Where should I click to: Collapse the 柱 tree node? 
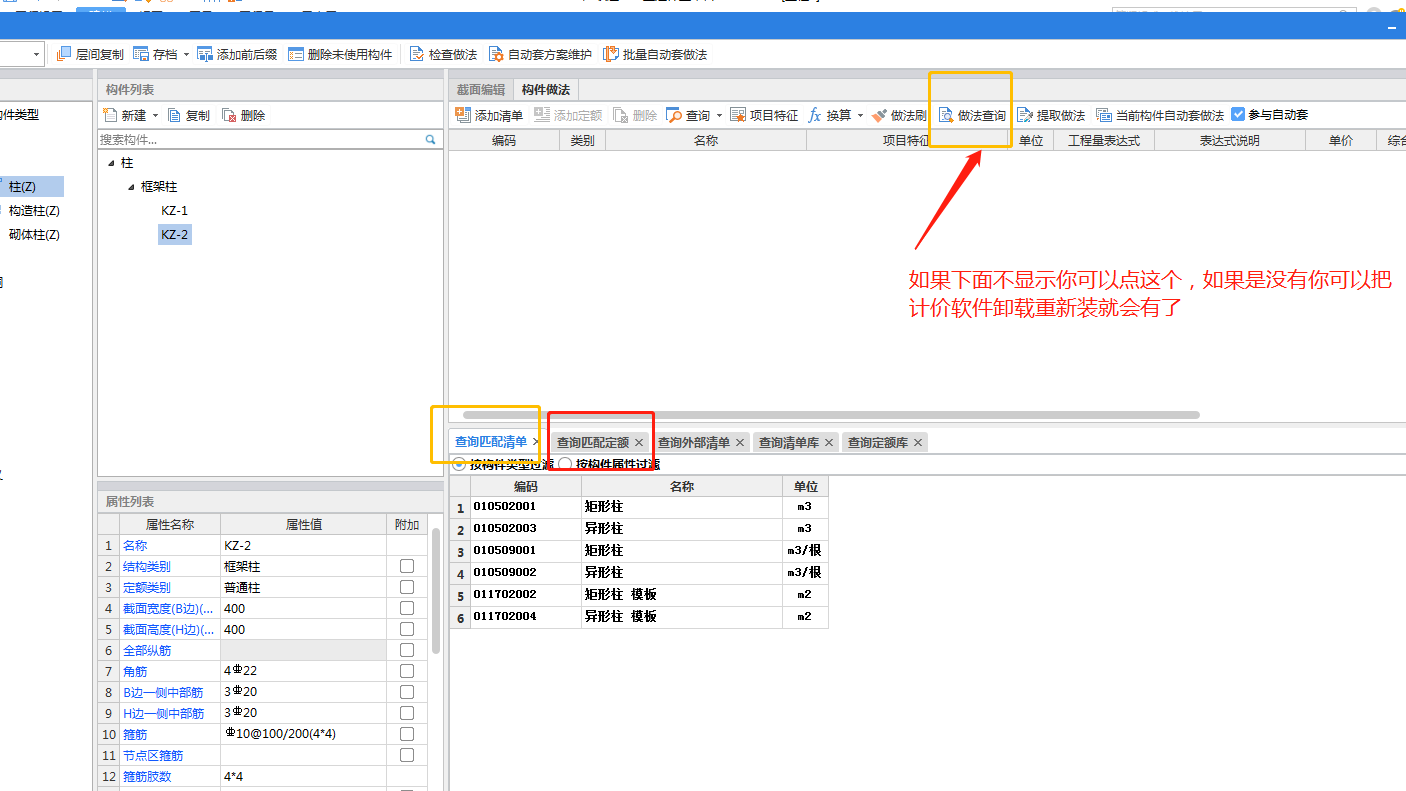pos(111,162)
